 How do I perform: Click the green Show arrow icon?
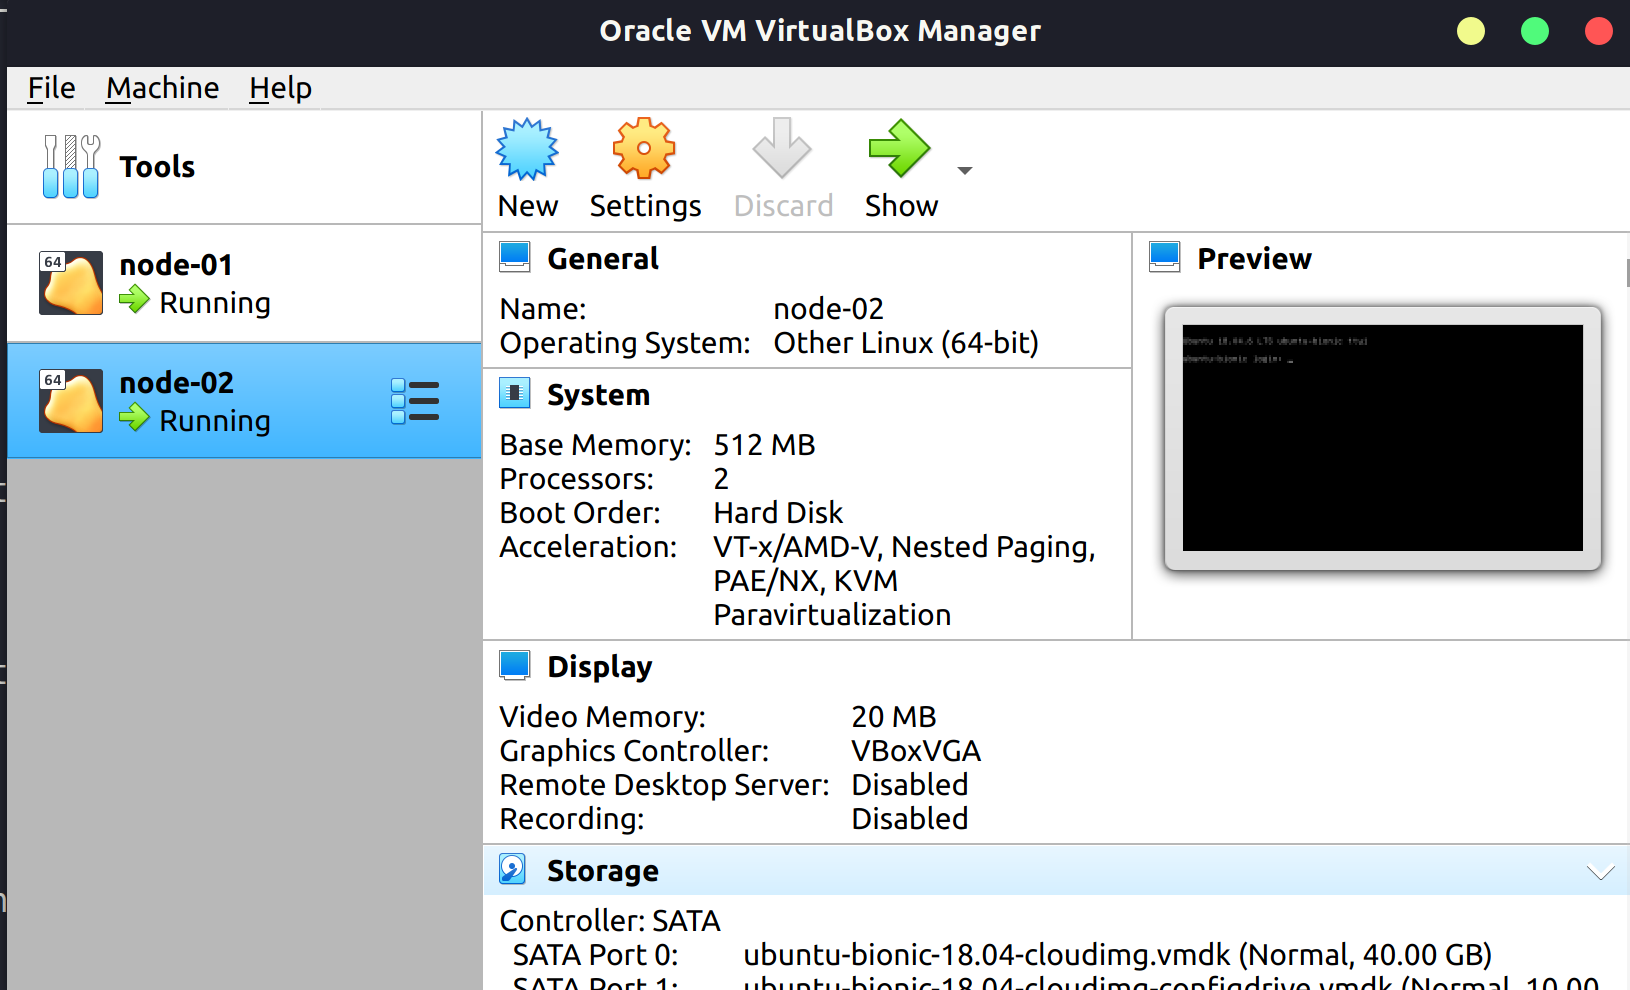[x=899, y=150]
